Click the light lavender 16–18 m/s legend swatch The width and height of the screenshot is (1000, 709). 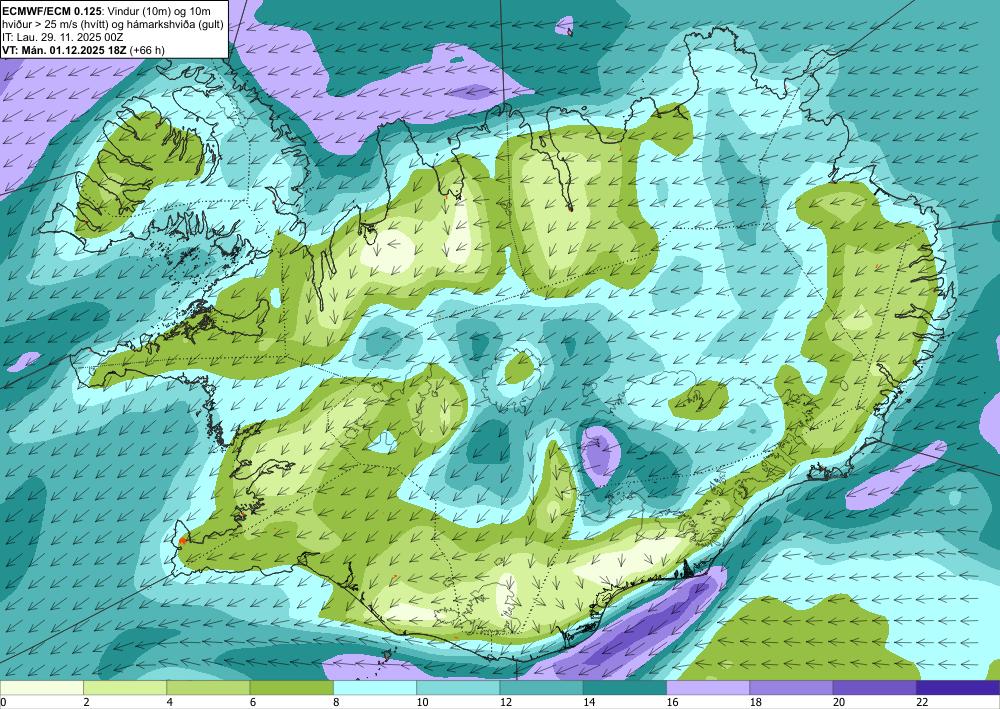[708, 688]
